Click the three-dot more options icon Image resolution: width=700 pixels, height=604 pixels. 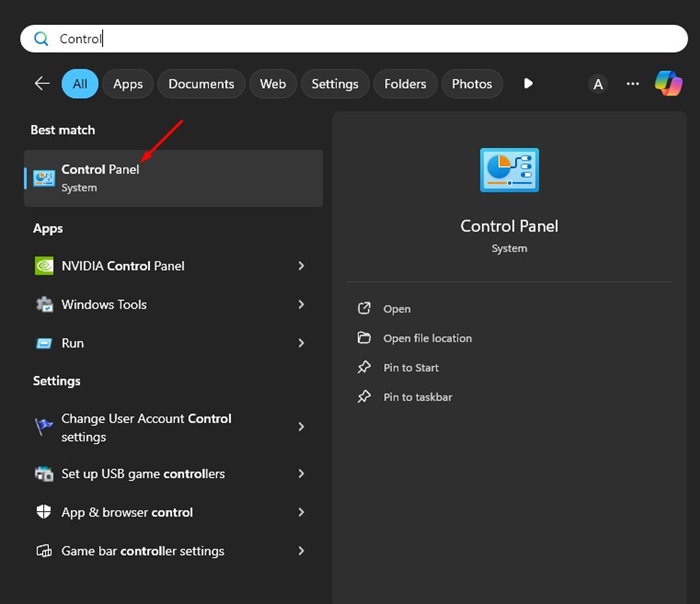pyautogui.click(x=632, y=84)
